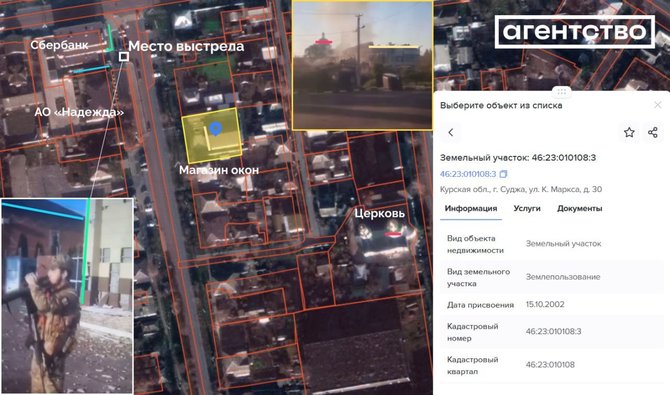Click the value Землепользование
The width and height of the screenshot is (670, 395).
(x=563, y=277)
